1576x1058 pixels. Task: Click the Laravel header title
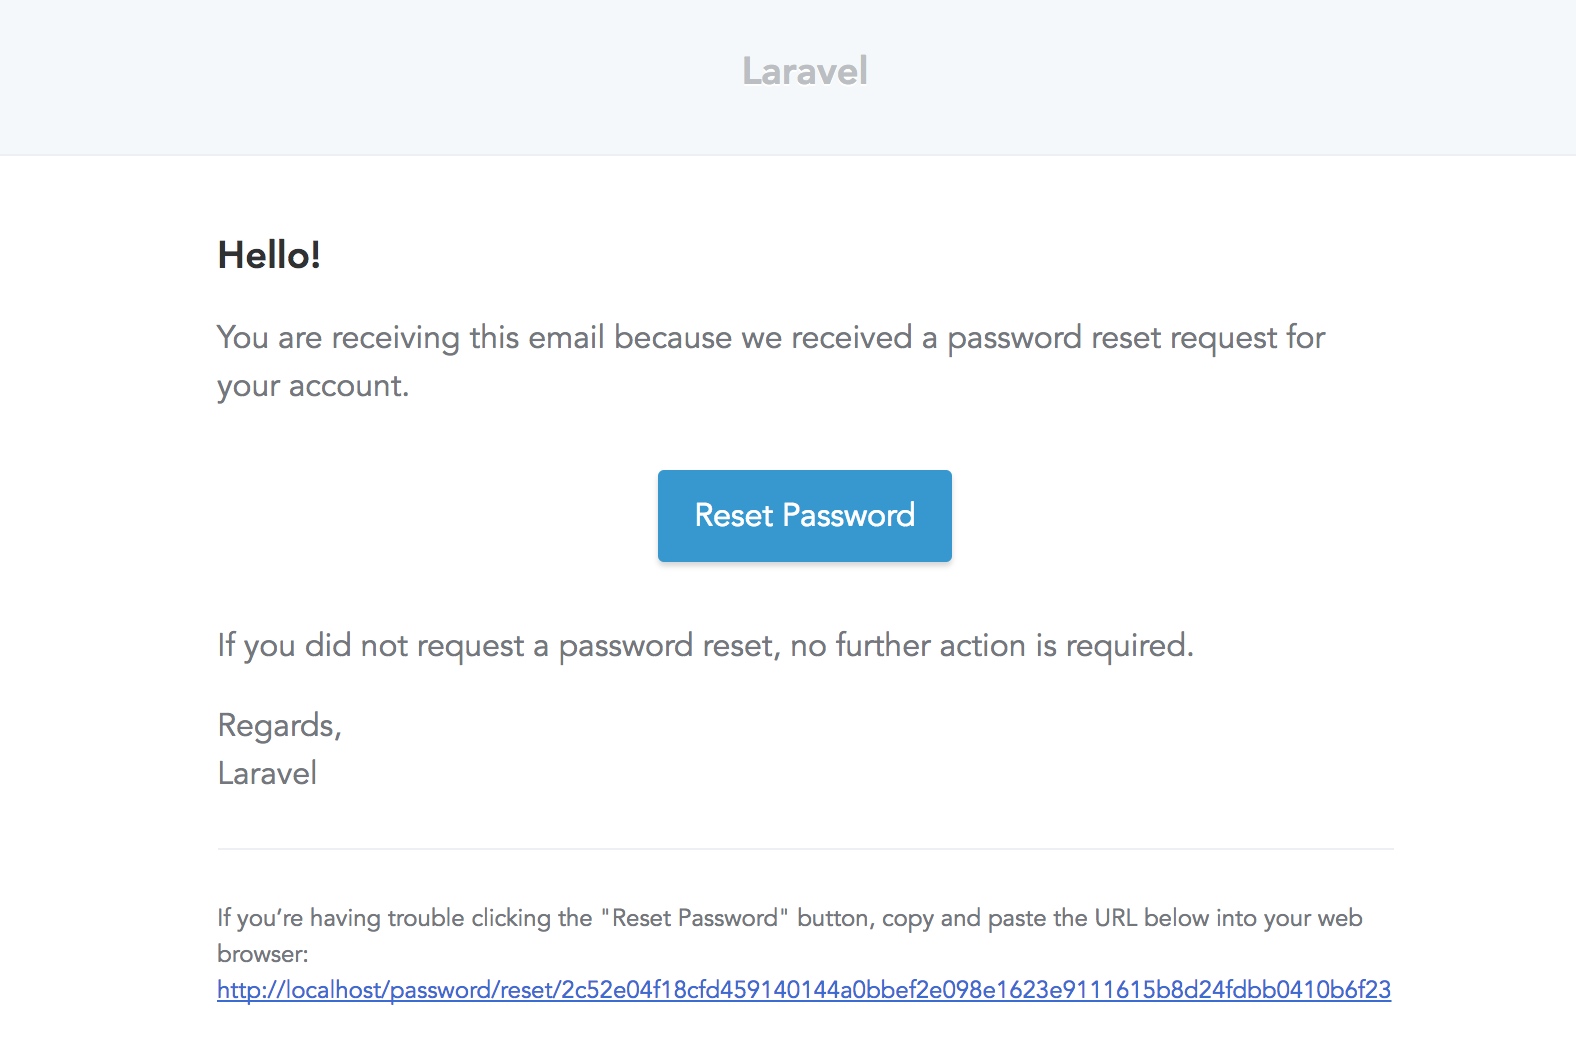(x=804, y=72)
